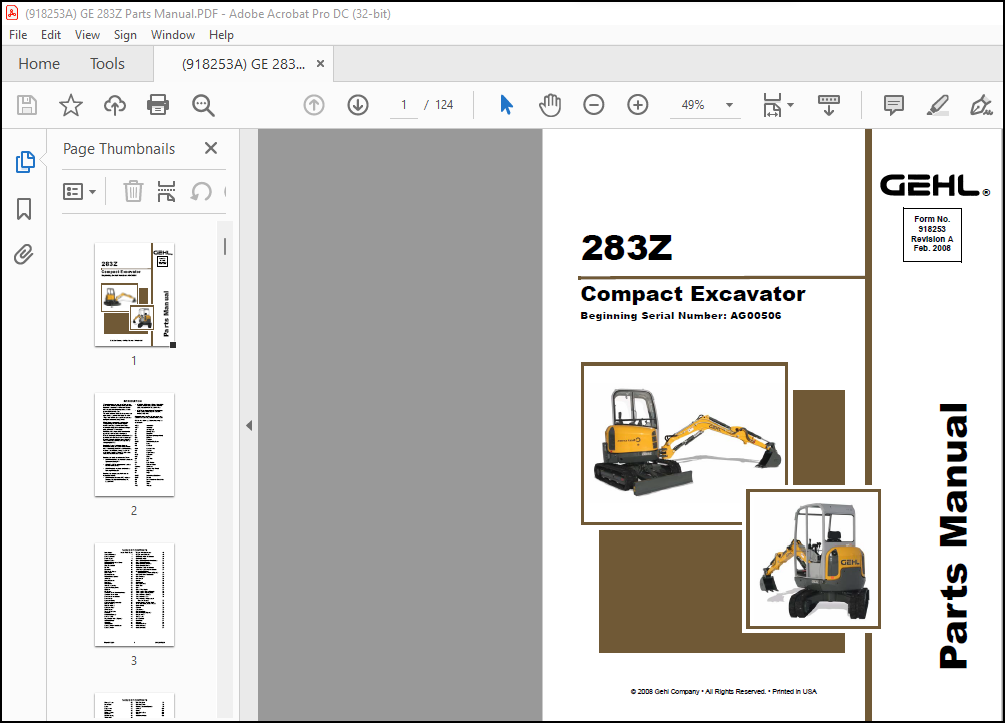Image resolution: width=1005 pixels, height=723 pixels.
Task: Click the "Parts Manual" vertical title
Action: point(954,536)
